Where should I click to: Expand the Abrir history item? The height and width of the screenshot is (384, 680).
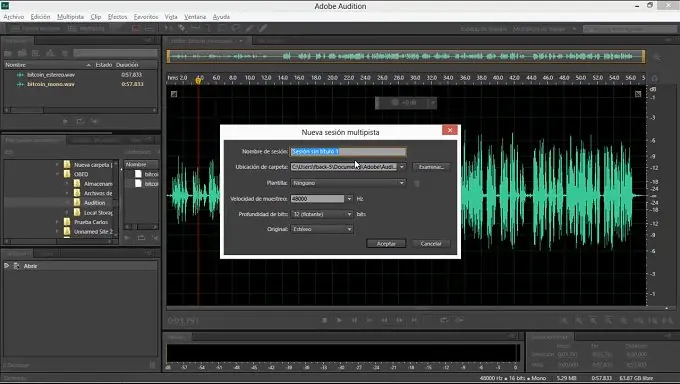(x=7, y=266)
